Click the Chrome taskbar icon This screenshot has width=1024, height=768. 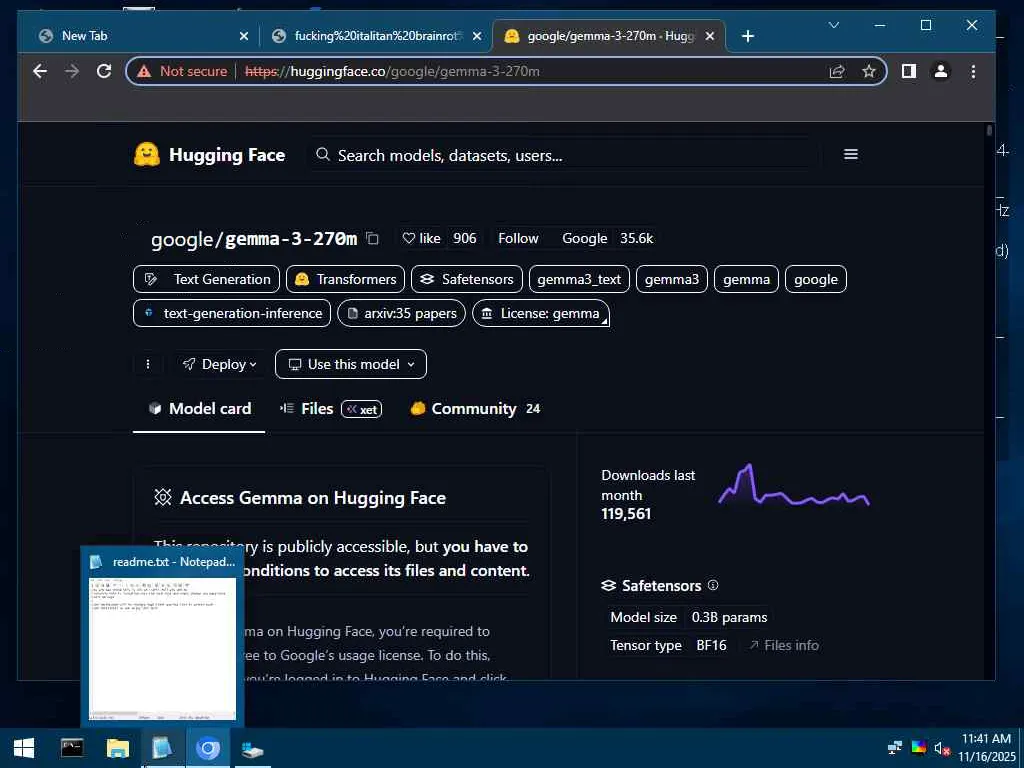click(x=208, y=748)
